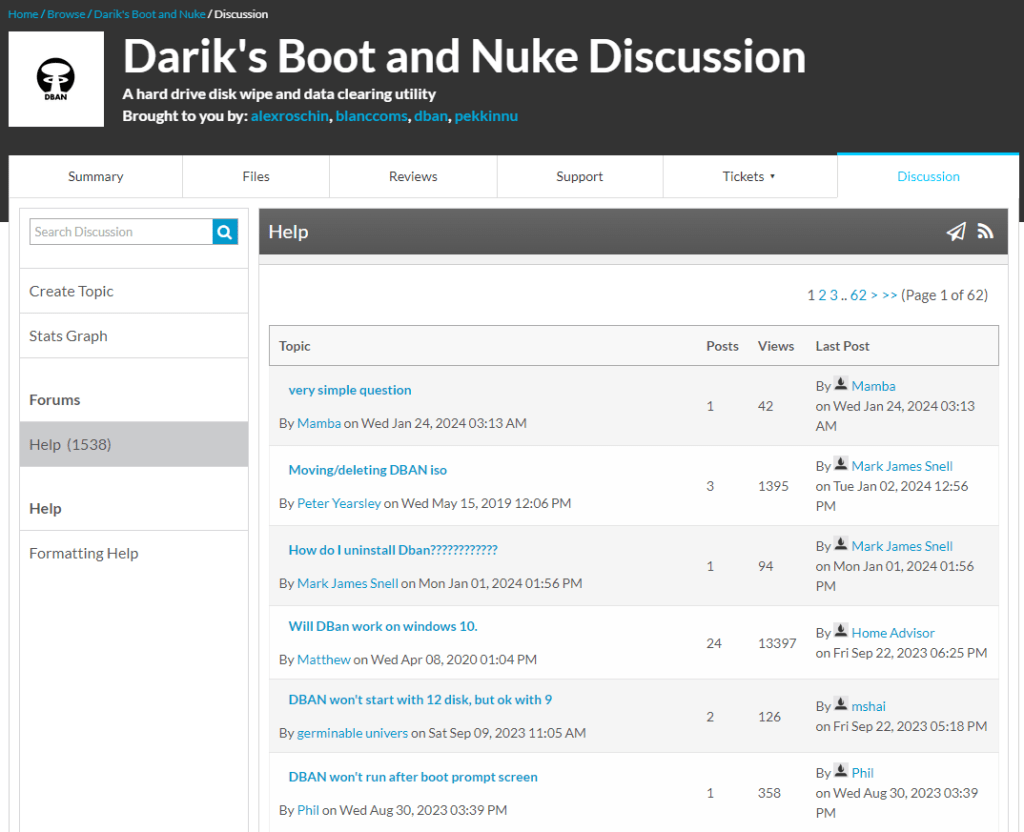Screen dimensions: 1024x832
Task: Click avatar icon beside Home Advisor
Action: click(841, 631)
